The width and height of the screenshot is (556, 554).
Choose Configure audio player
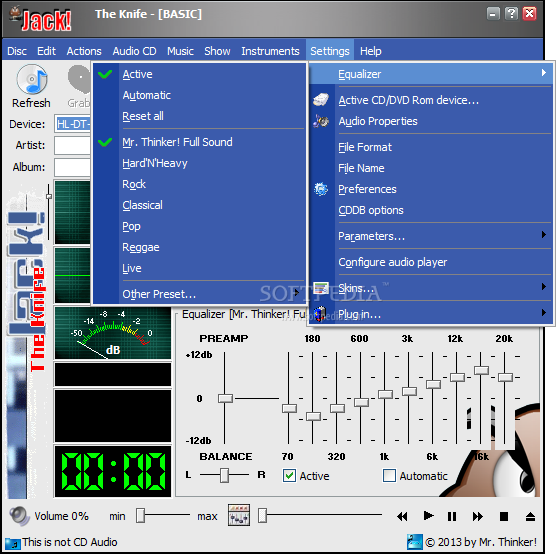(430, 262)
